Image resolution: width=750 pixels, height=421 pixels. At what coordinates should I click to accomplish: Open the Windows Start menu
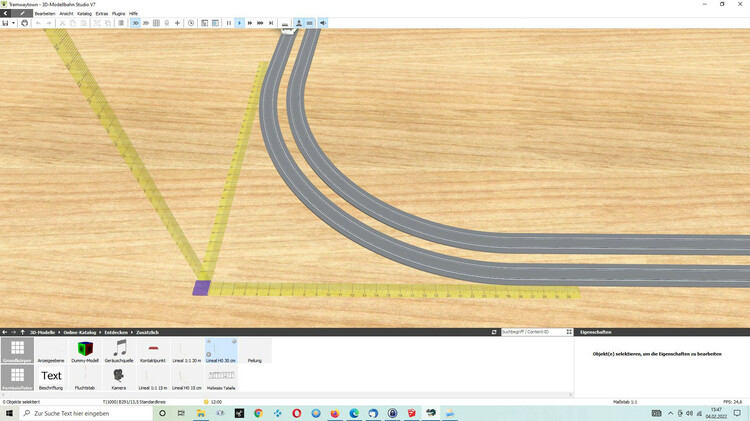pos(9,413)
